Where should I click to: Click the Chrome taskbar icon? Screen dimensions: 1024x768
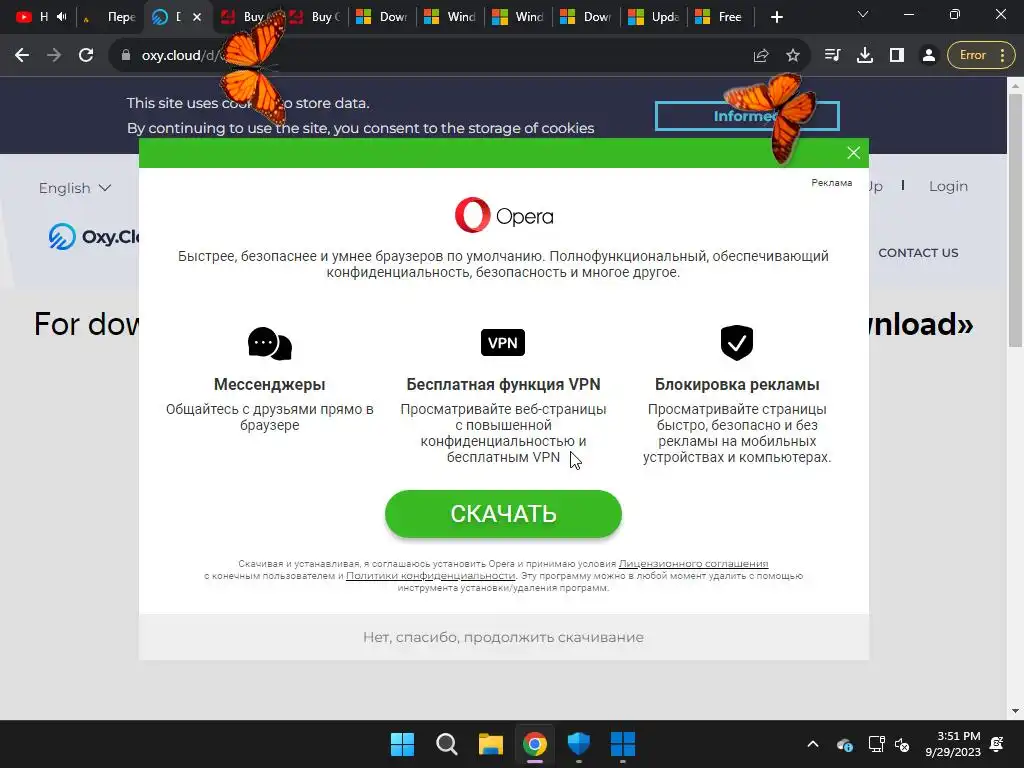click(535, 744)
